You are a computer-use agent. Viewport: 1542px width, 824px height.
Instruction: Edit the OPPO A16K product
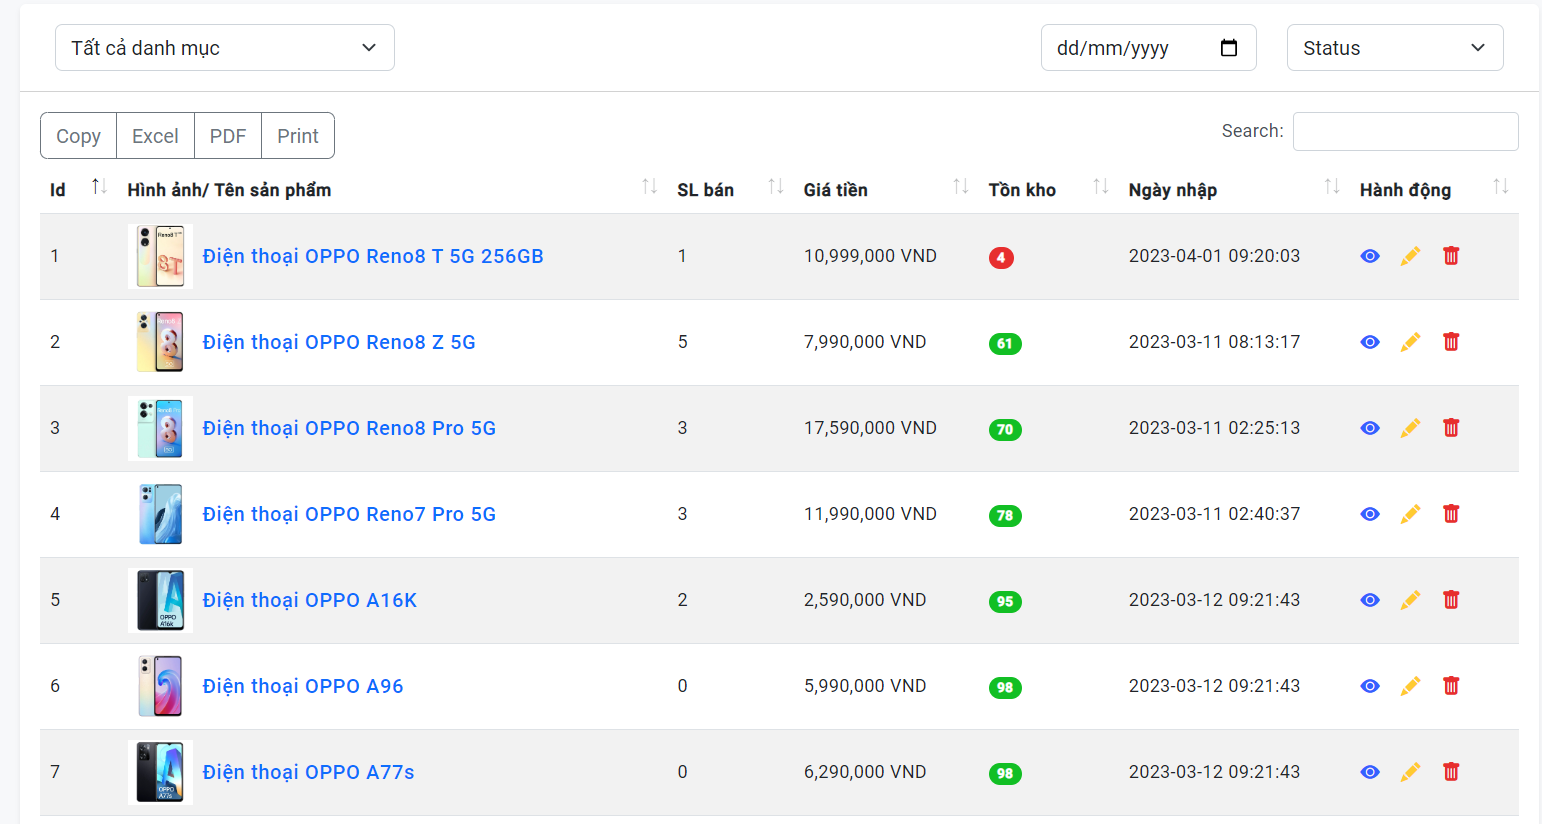pyautogui.click(x=1410, y=600)
